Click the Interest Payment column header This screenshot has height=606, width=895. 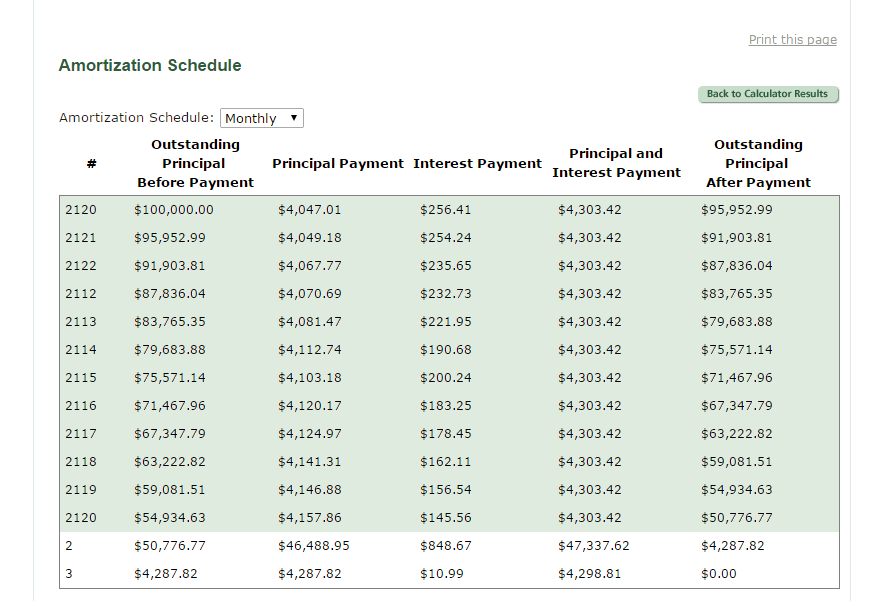pyautogui.click(x=477, y=164)
